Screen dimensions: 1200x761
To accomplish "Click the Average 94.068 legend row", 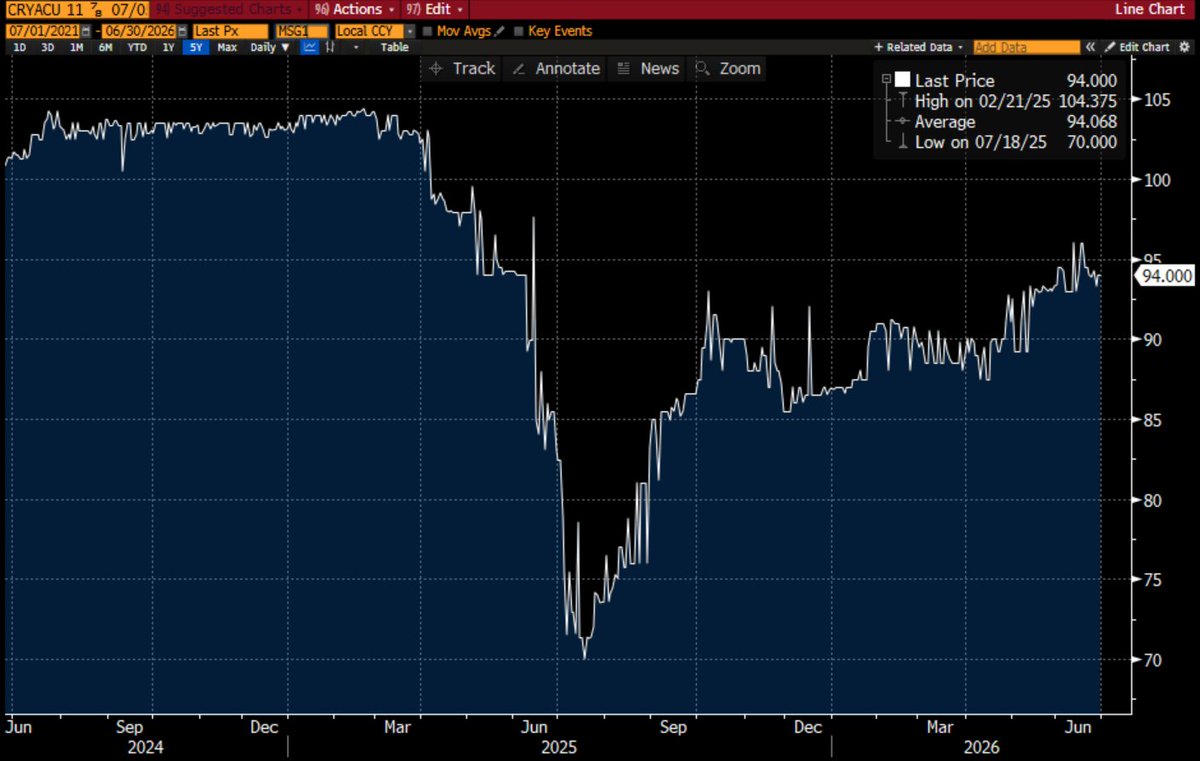I will coord(1008,121).
